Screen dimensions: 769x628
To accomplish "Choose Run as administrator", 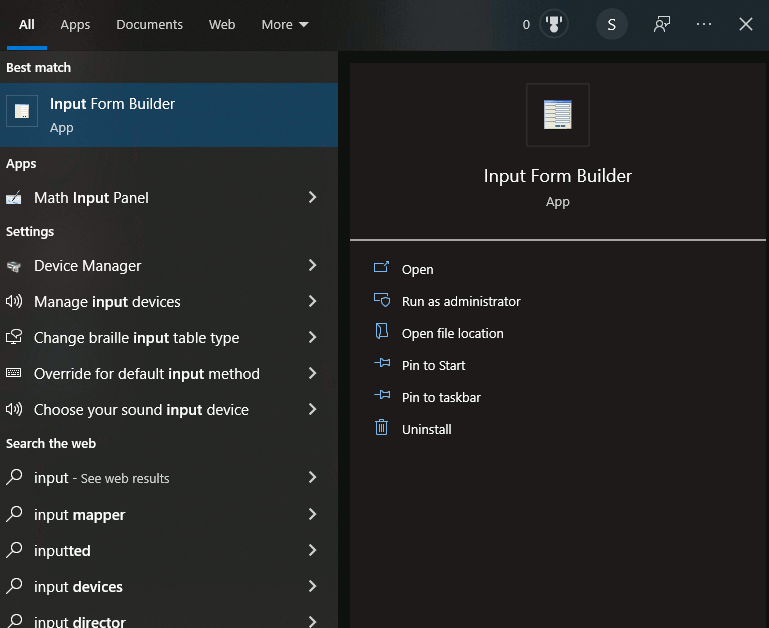I will click(461, 301).
